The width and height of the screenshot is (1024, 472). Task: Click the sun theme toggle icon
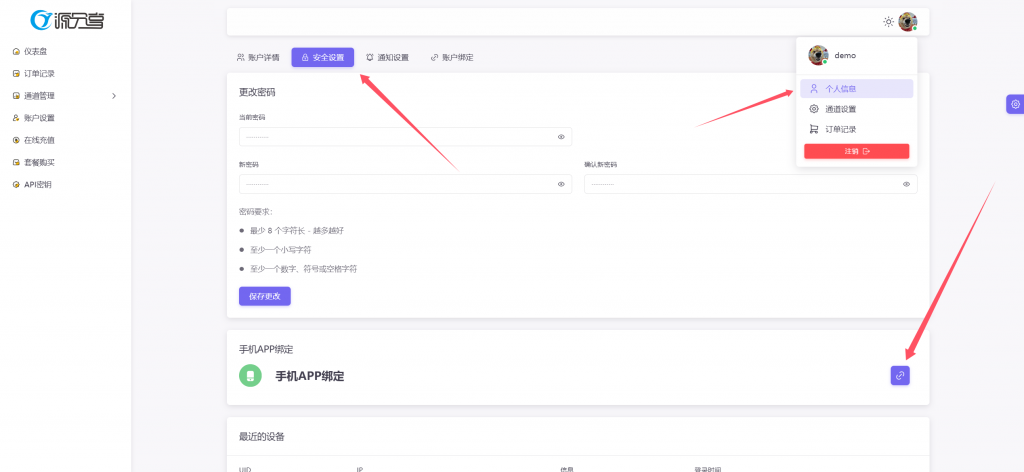pyautogui.click(x=888, y=22)
